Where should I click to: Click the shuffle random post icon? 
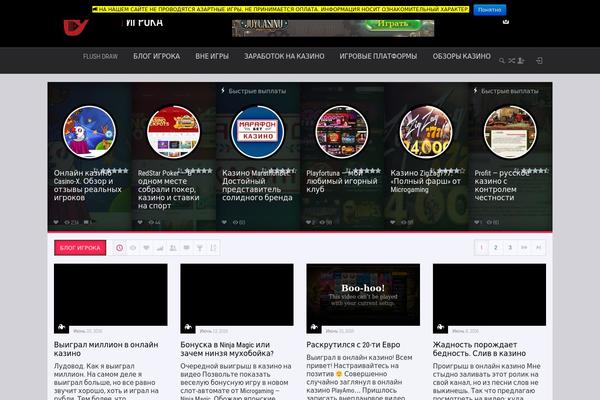[511, 61]
